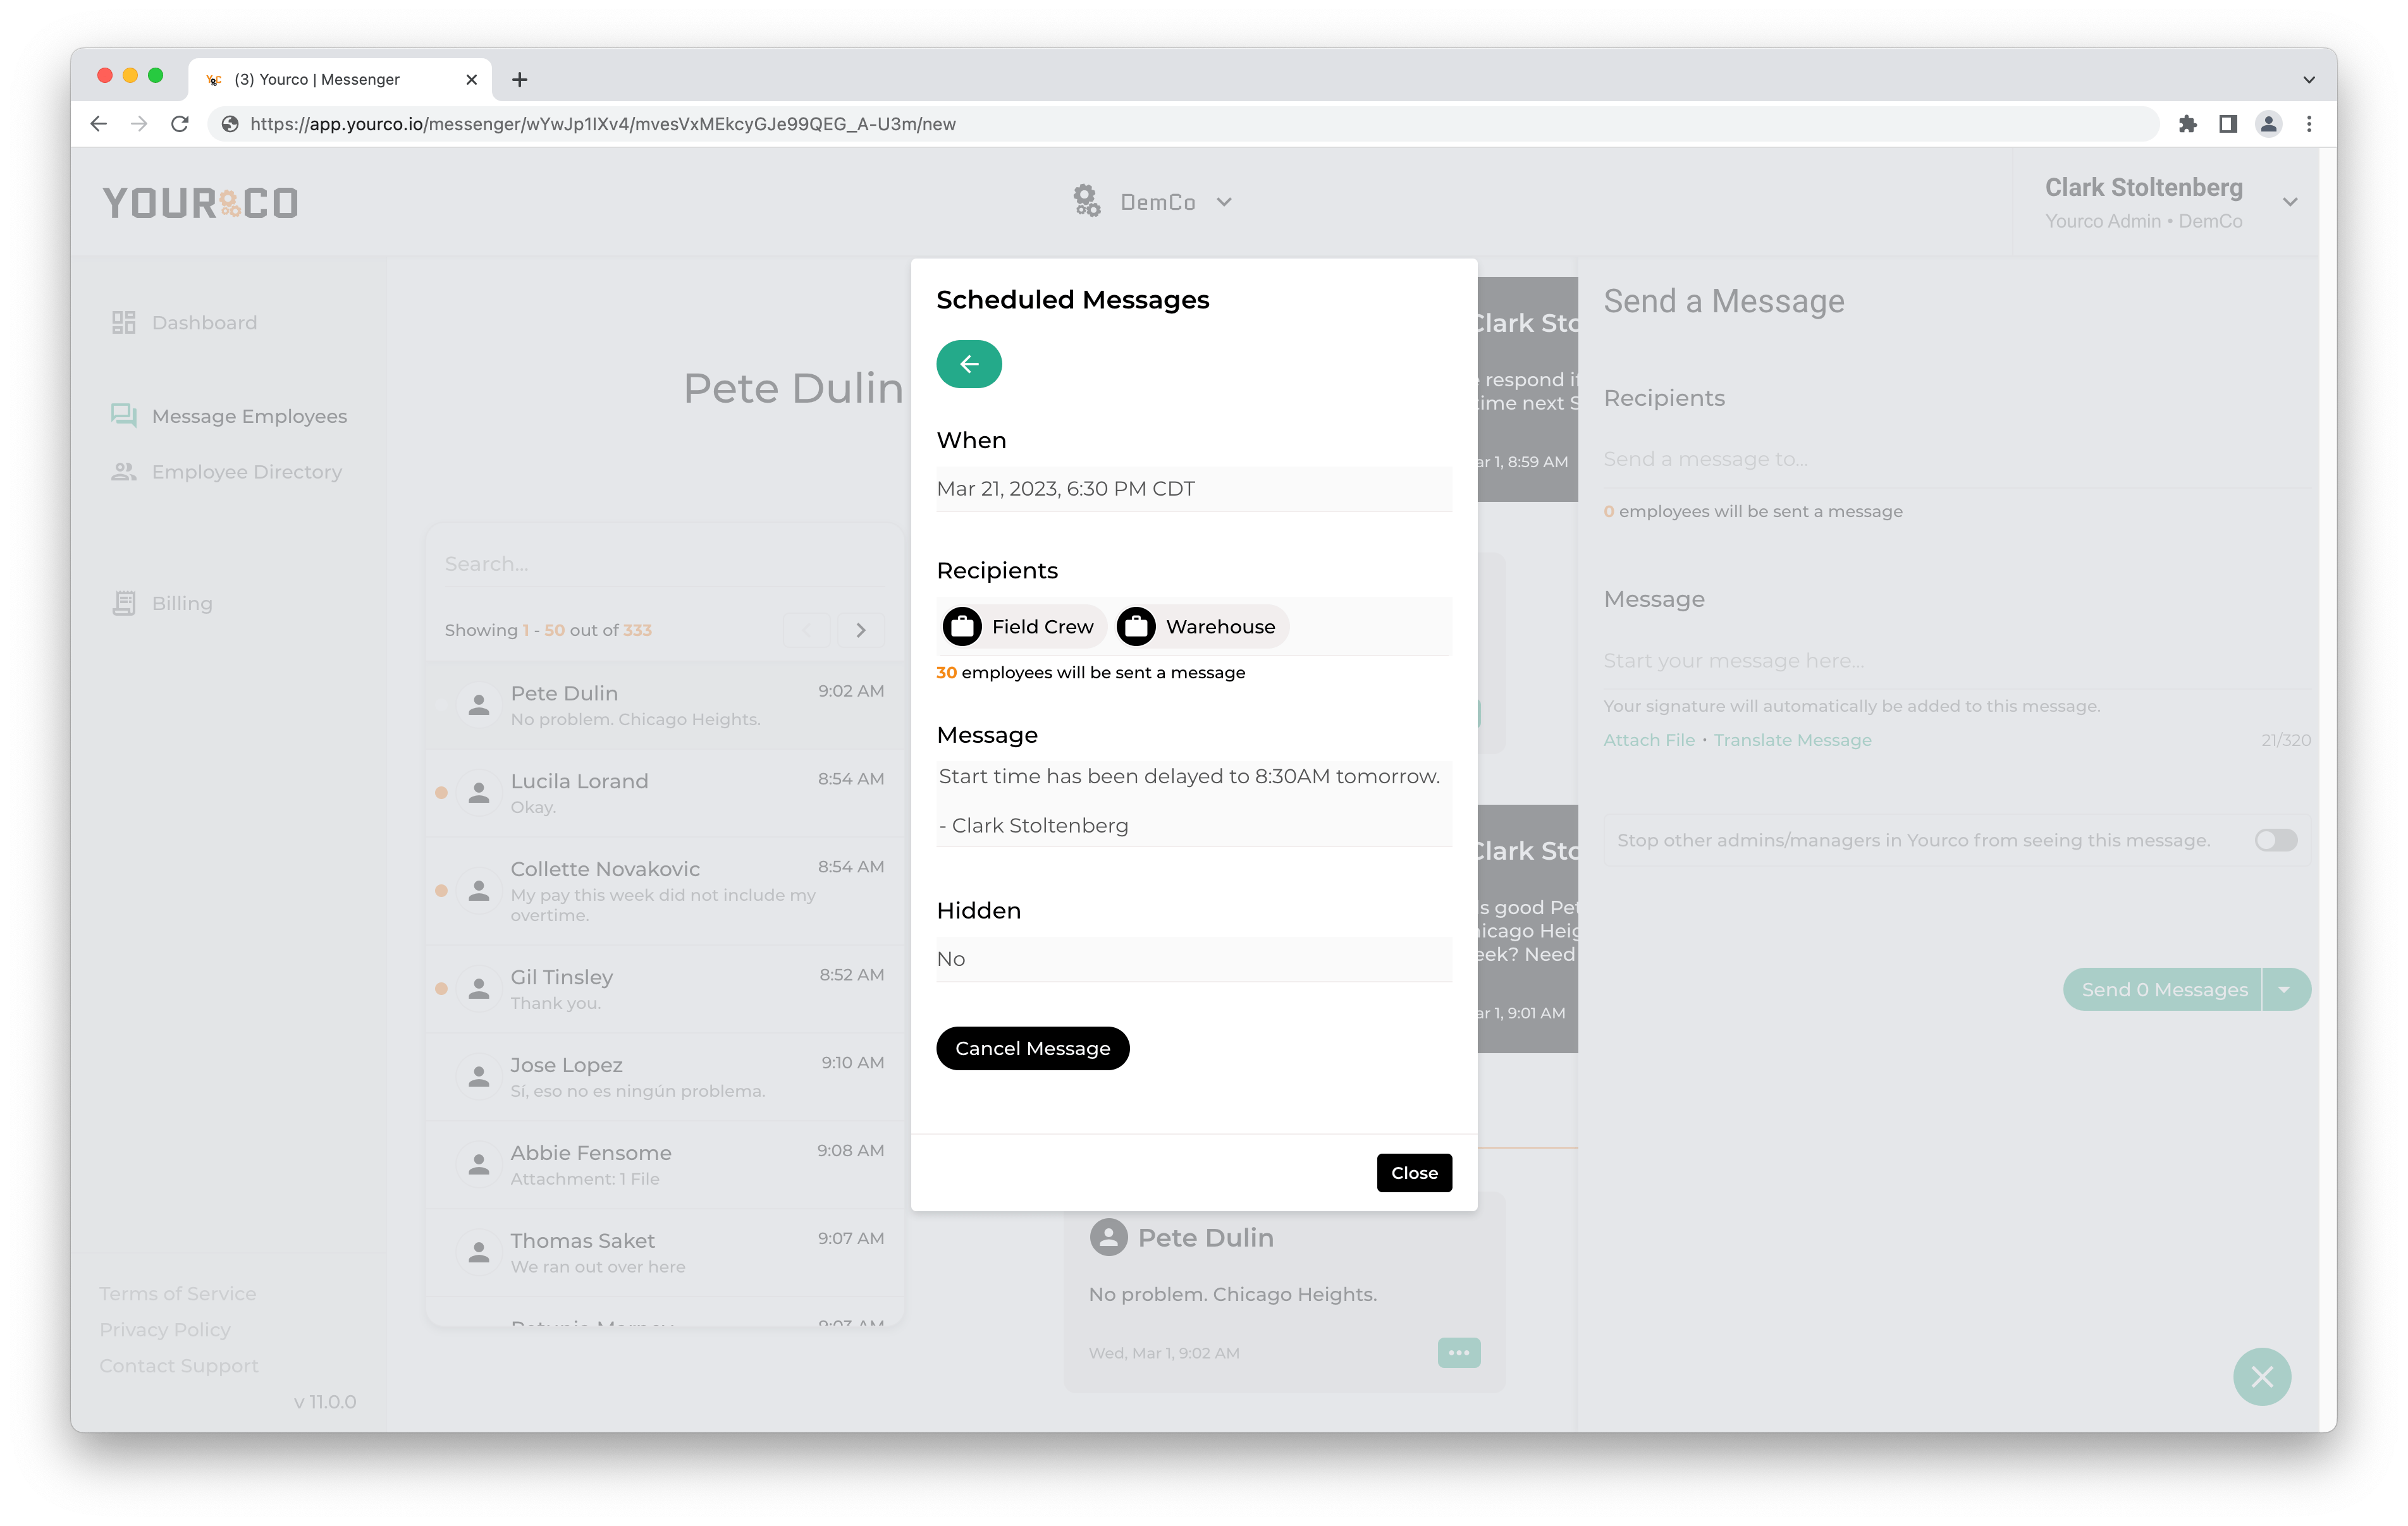Open the browser extensions puzzle icon
The height and width of the screenshot is (1526, 2408).
[x=2188, y=124]
